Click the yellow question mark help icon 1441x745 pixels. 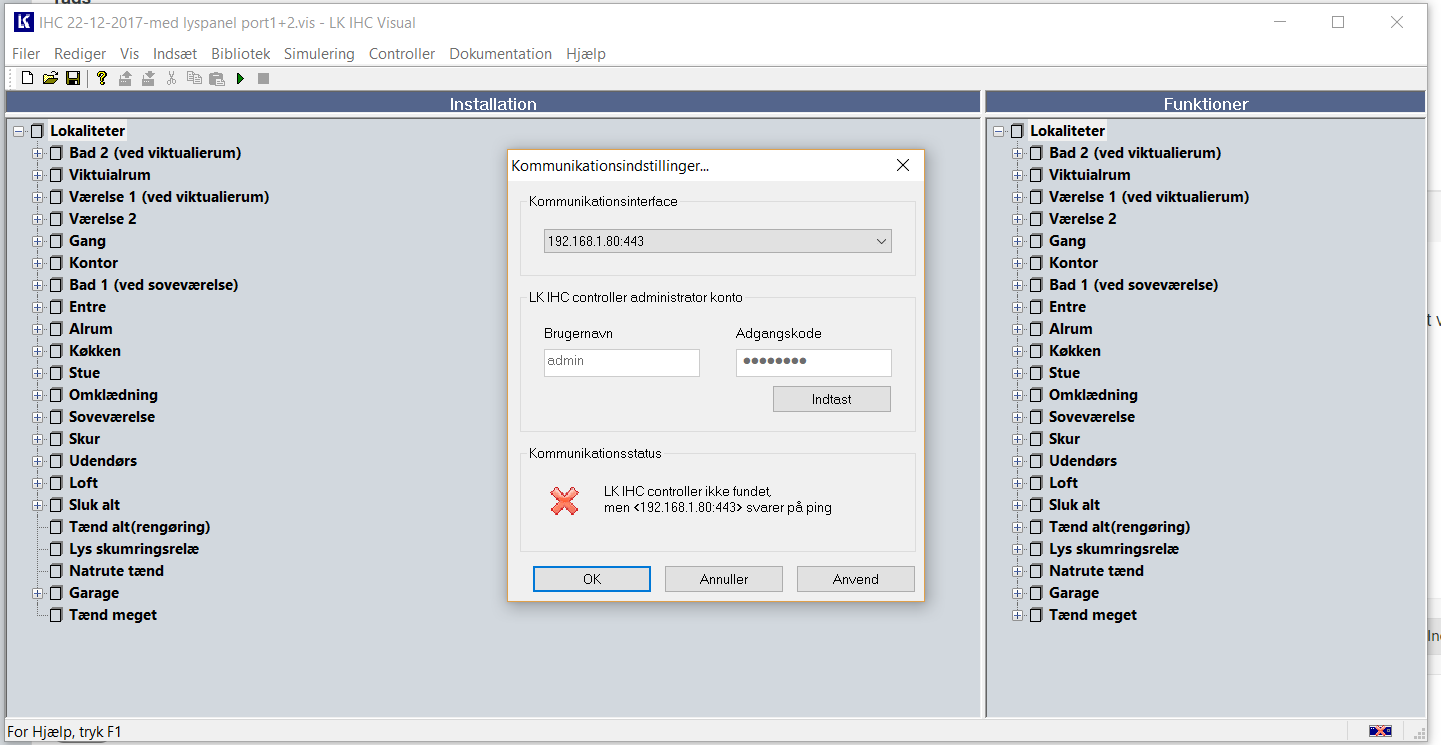click(x=101, y=78)
